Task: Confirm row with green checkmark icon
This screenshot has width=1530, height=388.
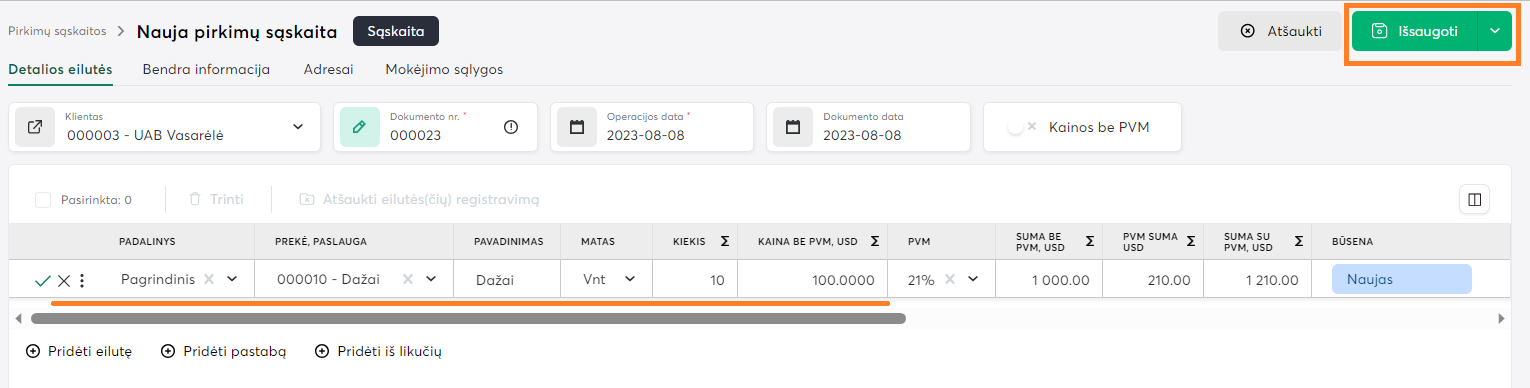Action: [42, 281]
